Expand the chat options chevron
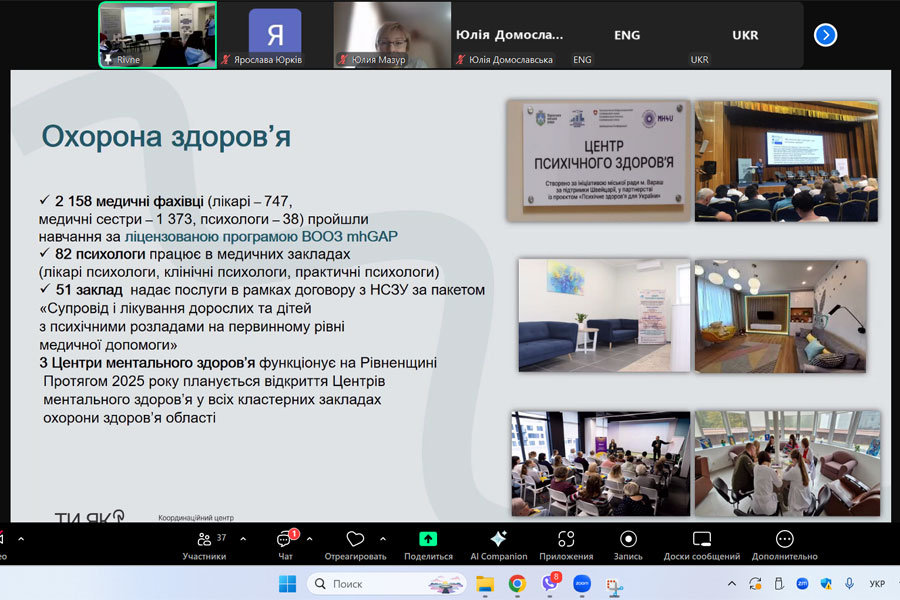Image resolution: width=900 pixels, height=600 pixels. [309, 539]
